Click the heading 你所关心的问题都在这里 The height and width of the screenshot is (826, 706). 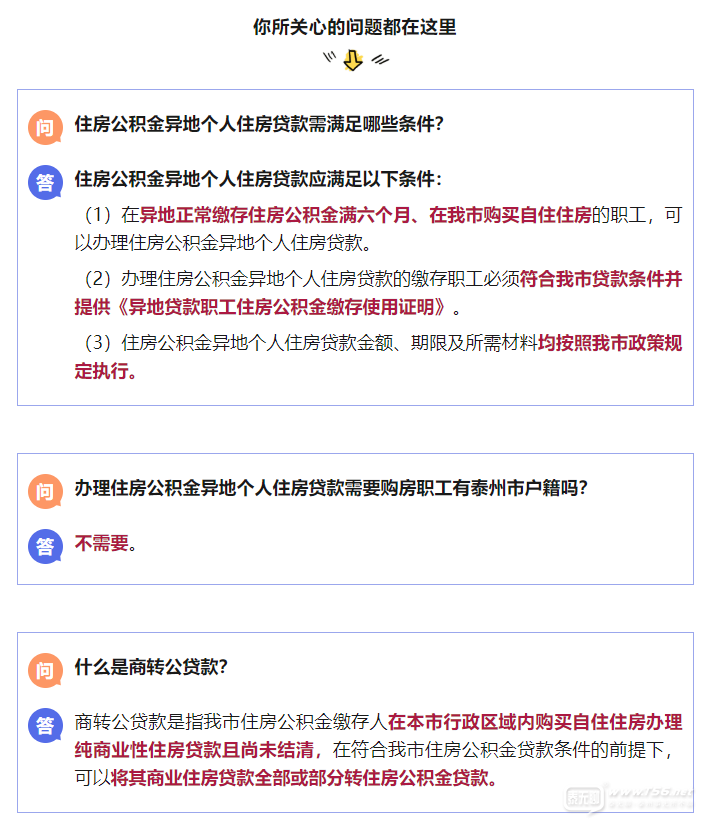tap(355, 27)
